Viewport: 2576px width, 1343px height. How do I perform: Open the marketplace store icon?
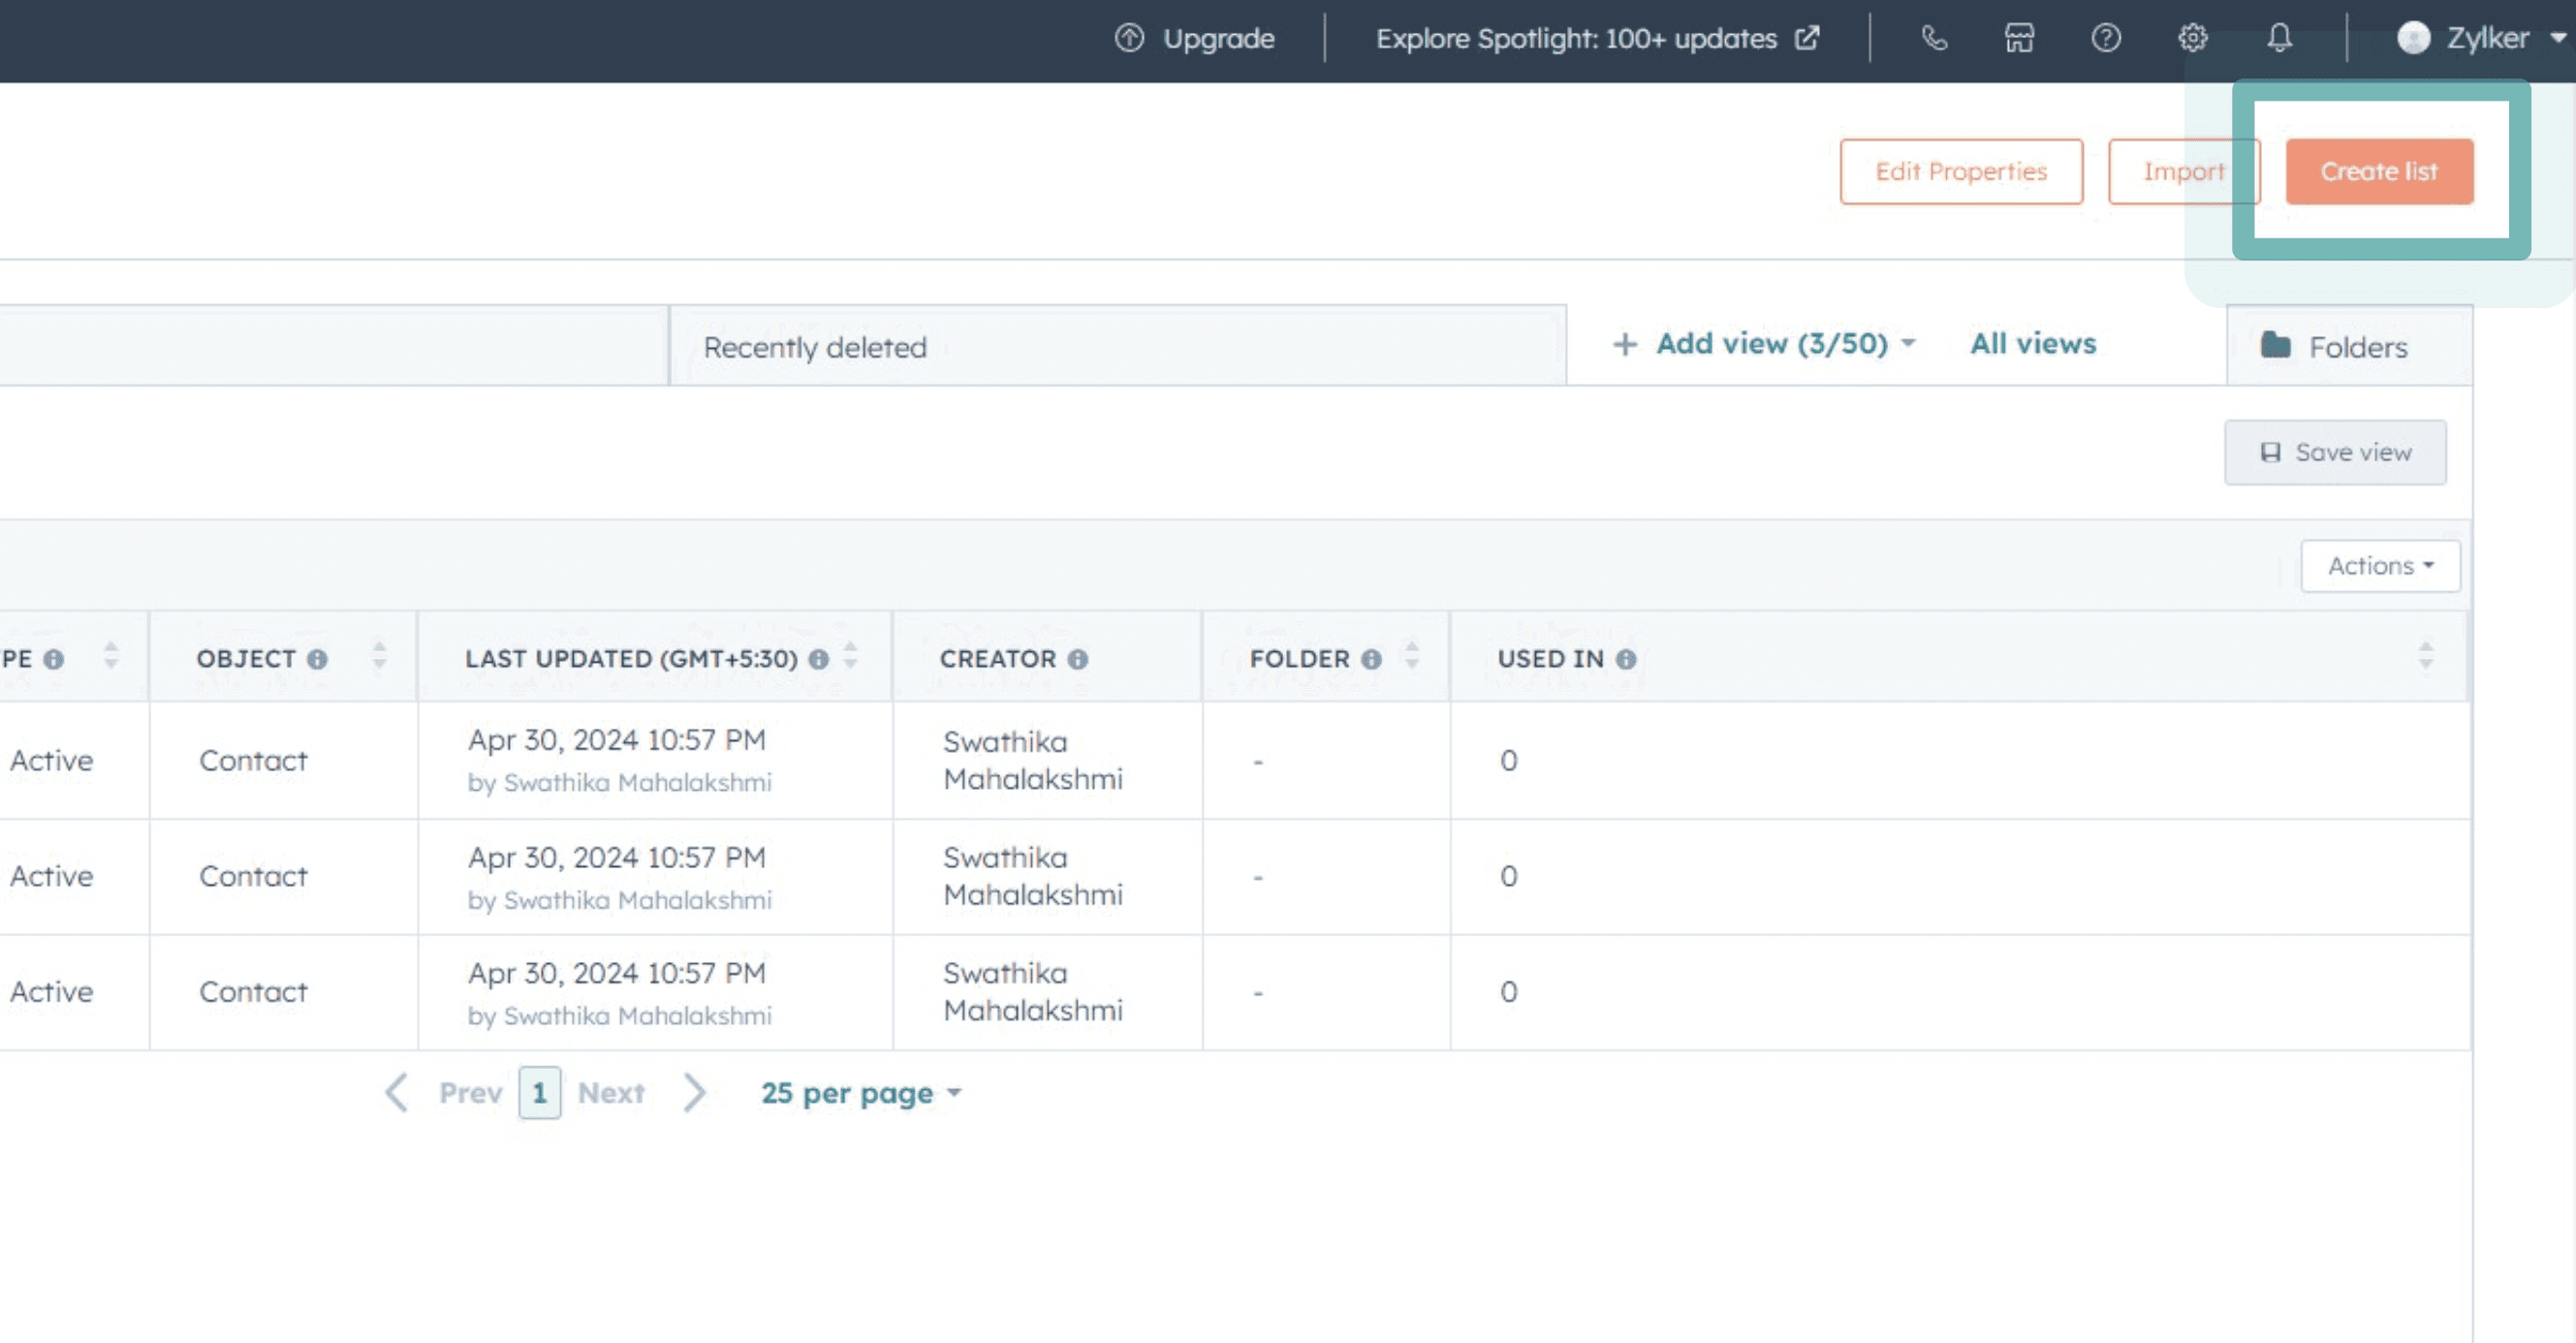click(2019, 38)
